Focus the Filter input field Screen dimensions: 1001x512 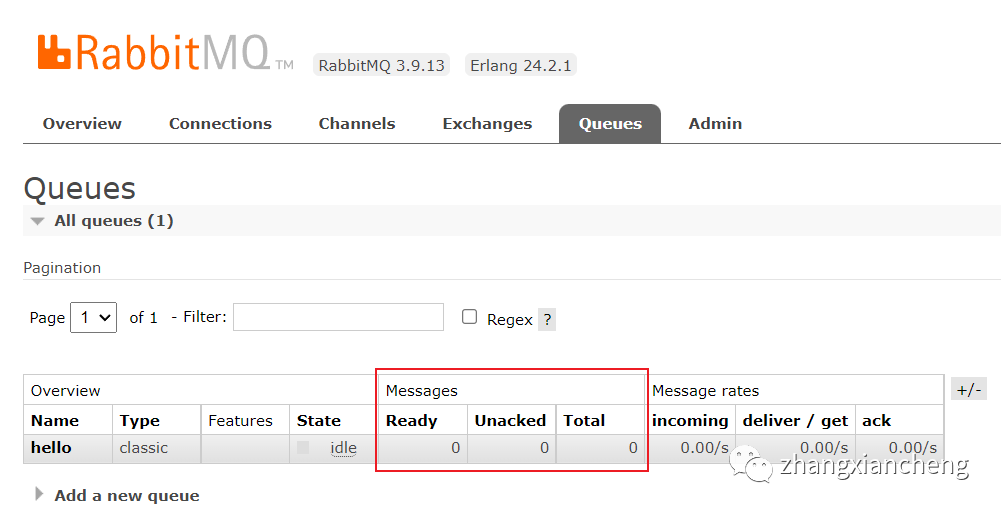point(338,317)
